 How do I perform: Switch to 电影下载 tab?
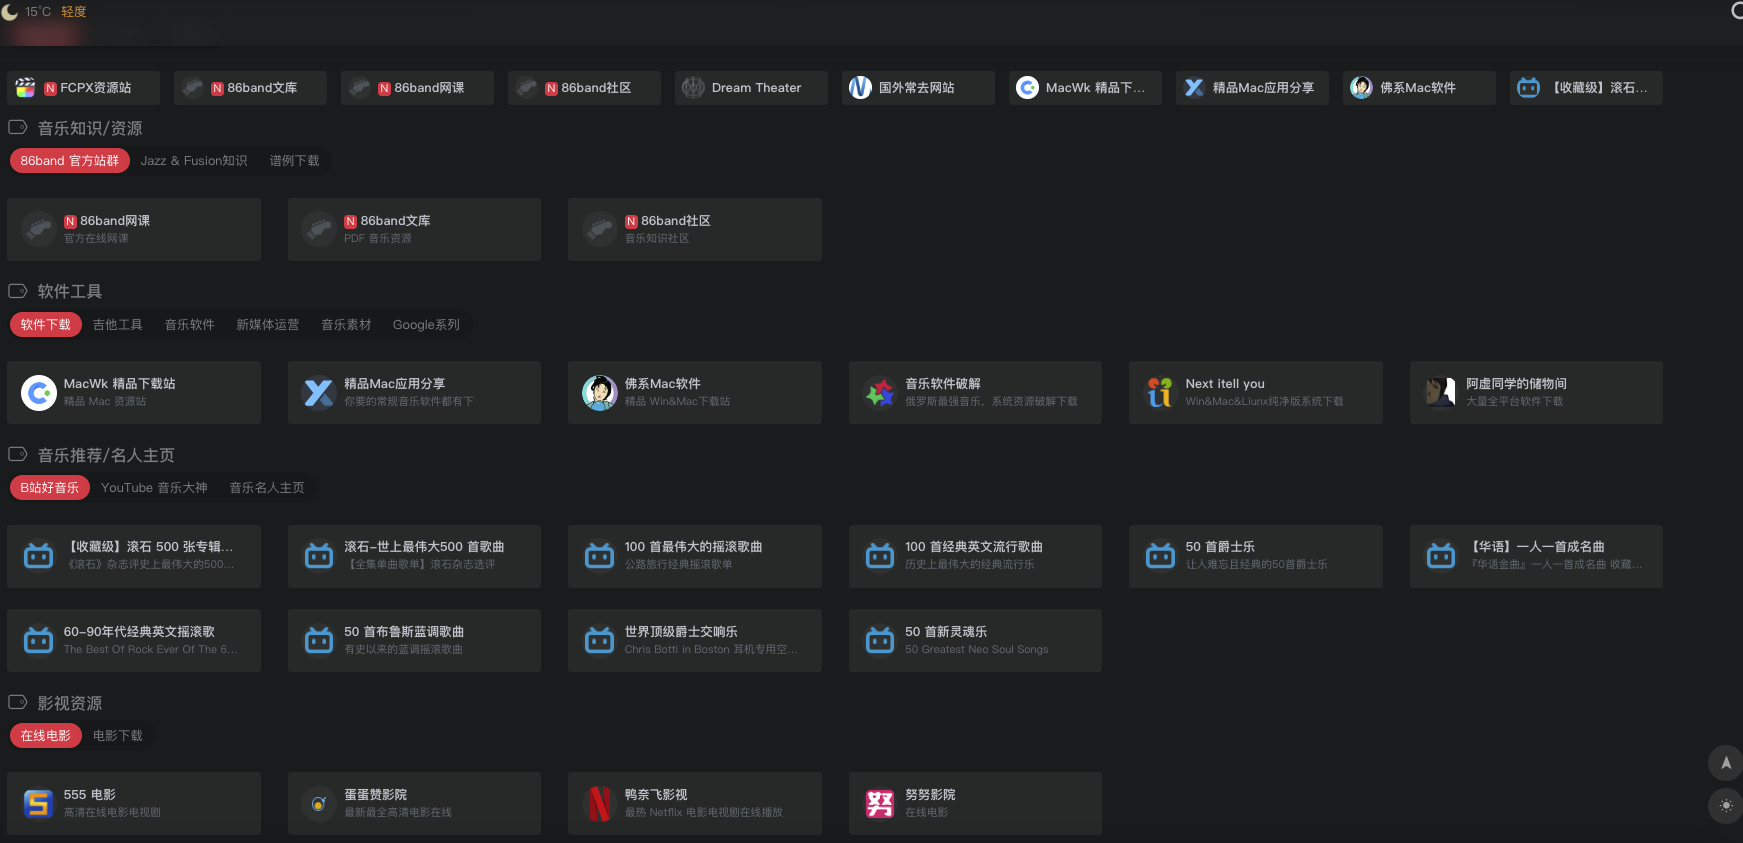118,736
